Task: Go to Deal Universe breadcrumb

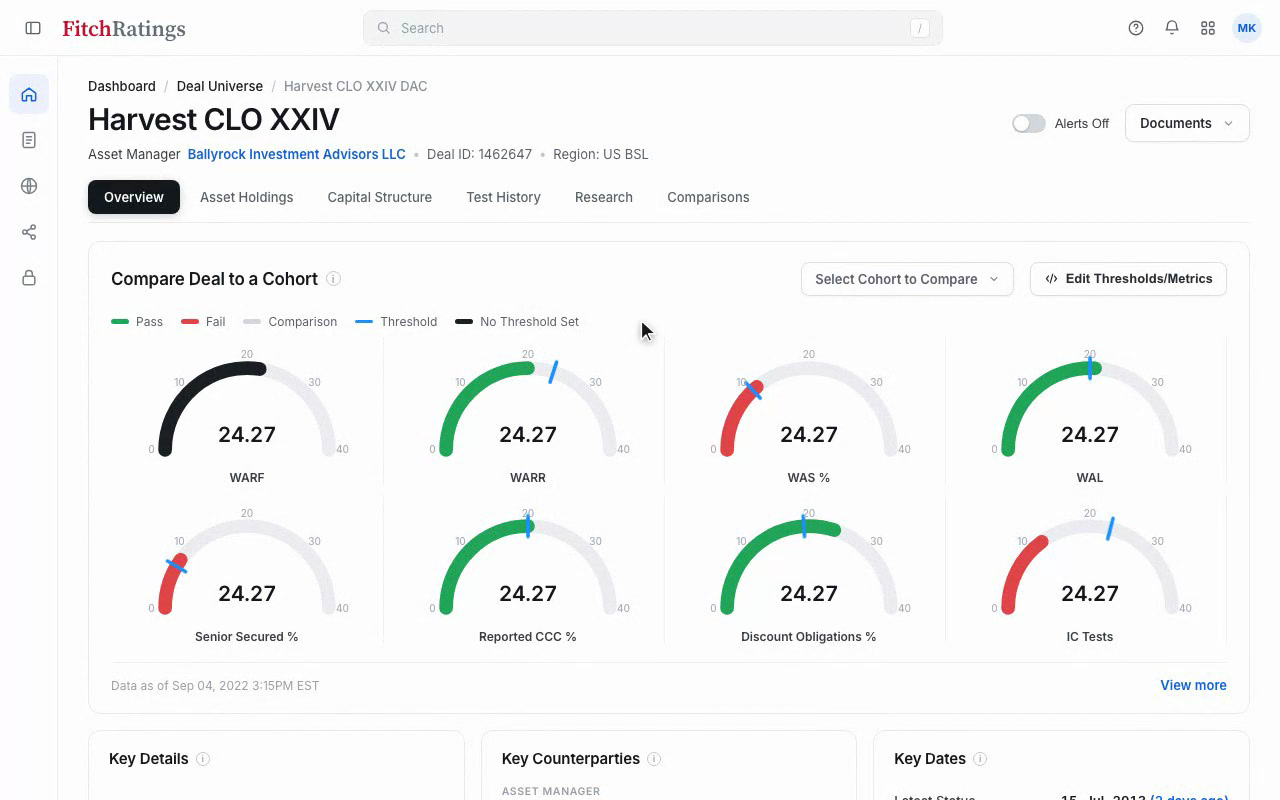Action: point(220,86)
